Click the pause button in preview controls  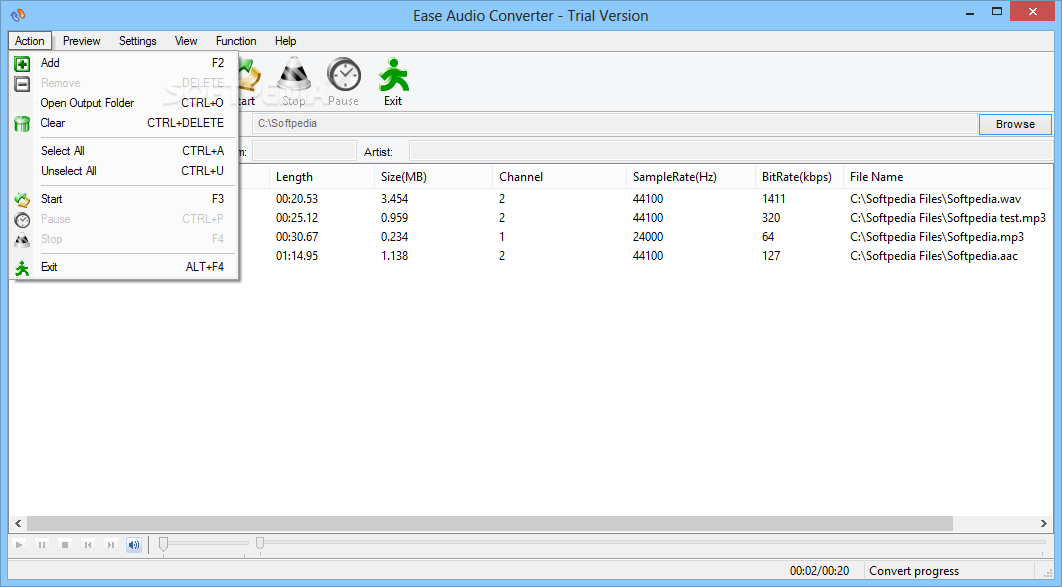click(x=42, y=544)
